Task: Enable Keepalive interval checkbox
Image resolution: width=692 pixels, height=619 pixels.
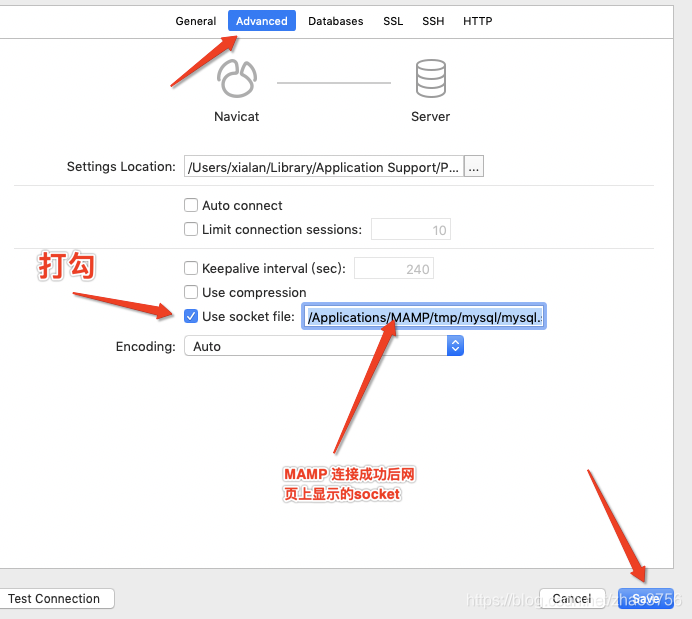Action: (191, 268)
